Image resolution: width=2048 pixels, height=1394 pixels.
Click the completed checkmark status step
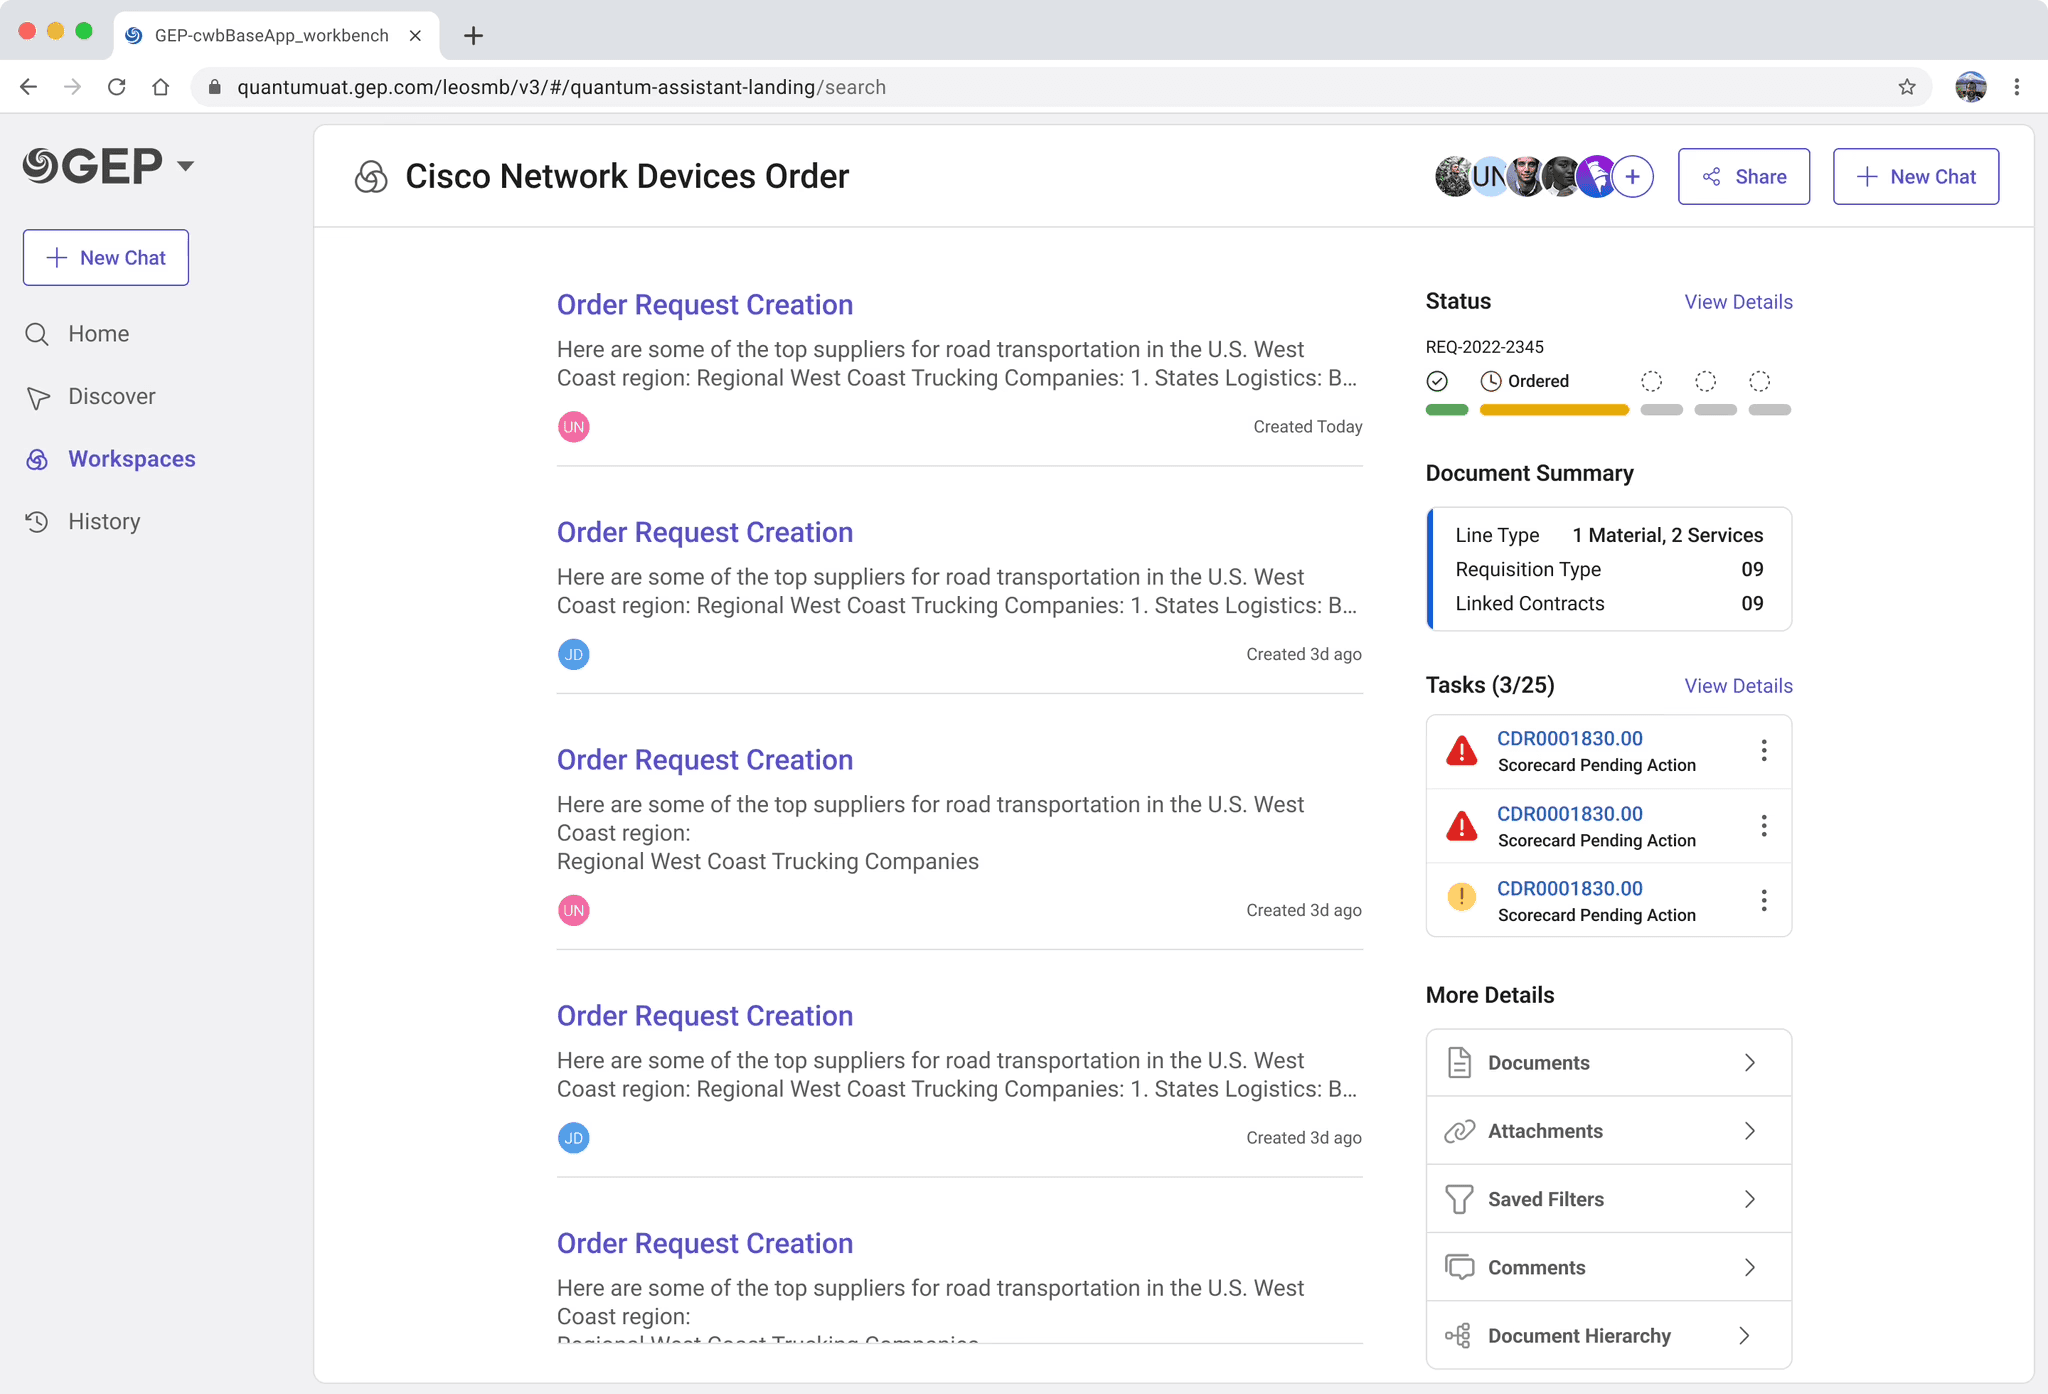[1437, 381]
